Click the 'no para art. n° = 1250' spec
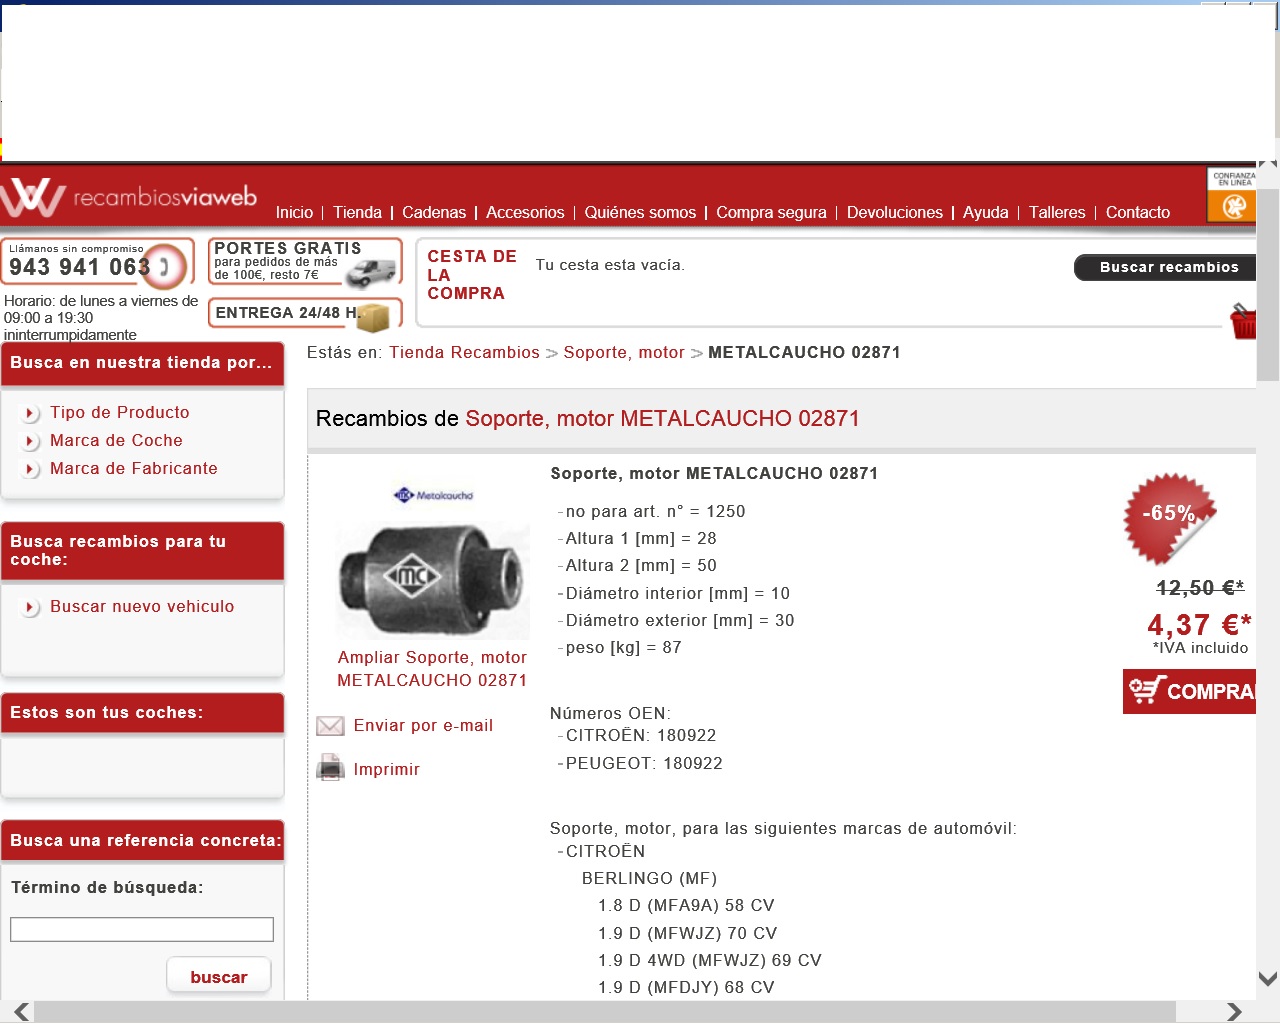The height and width of the screenshot is (1024, 1280). coord(655,512)
